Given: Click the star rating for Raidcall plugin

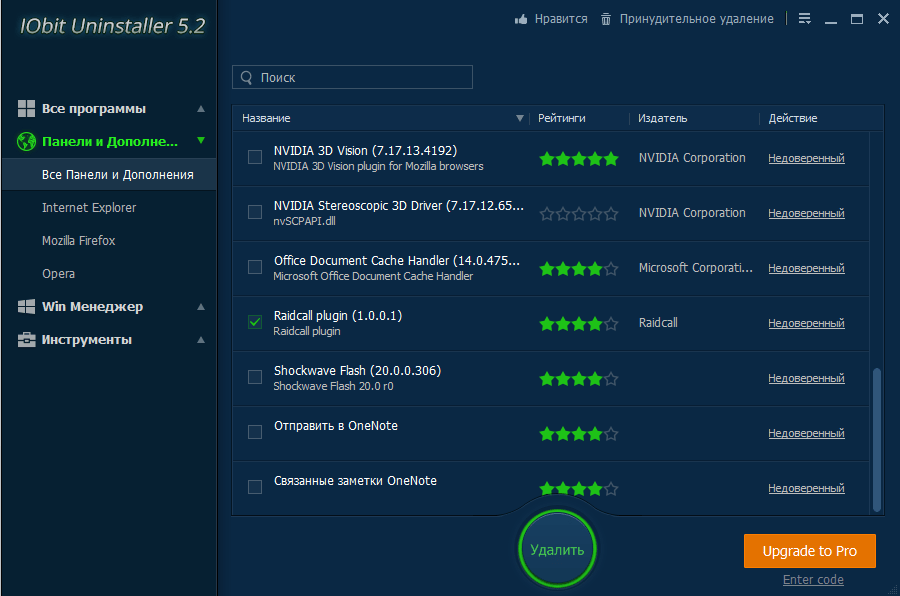Looking at the screenshot, I should click(579, 324).
